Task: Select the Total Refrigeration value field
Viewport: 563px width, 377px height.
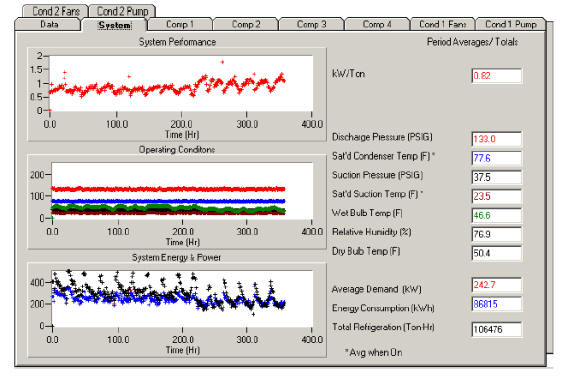Action: pyautogui.click(x=497, y=329)
